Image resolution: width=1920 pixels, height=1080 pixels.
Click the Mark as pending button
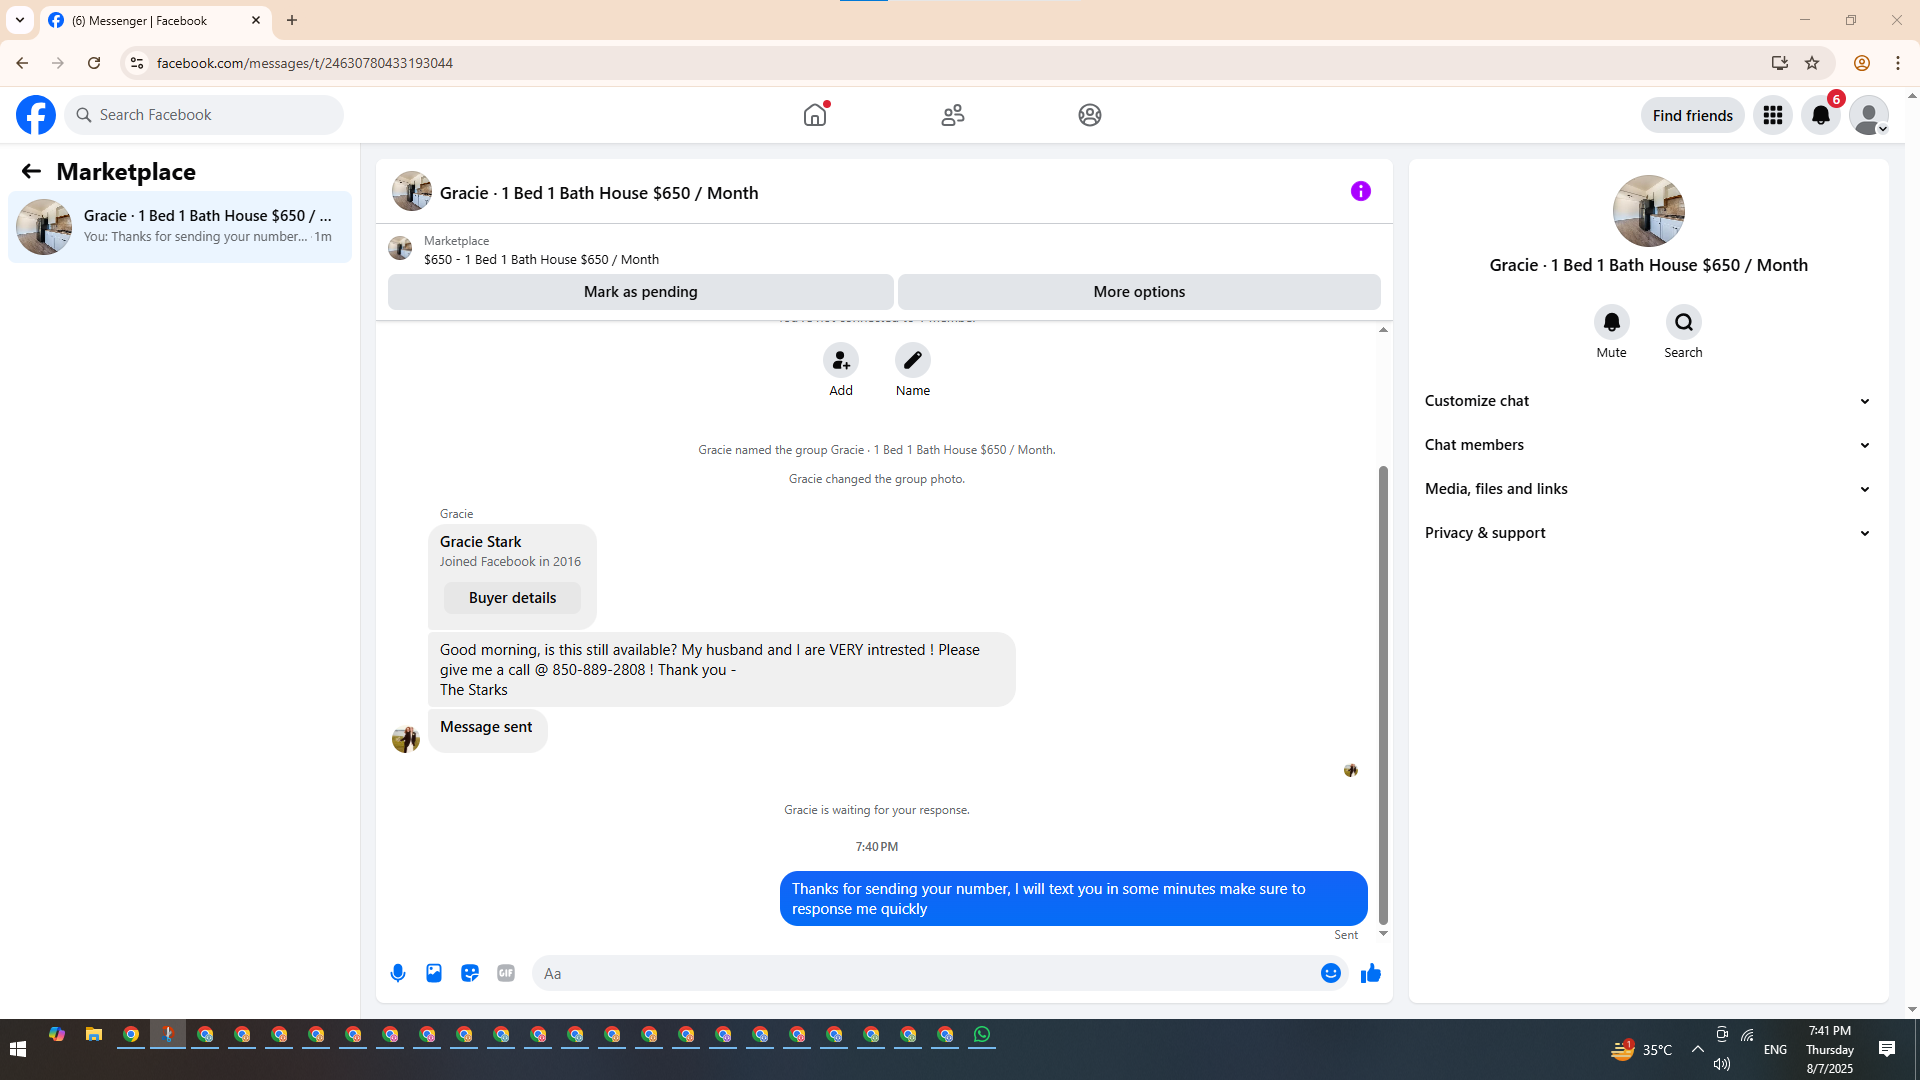tap(641, 292)
